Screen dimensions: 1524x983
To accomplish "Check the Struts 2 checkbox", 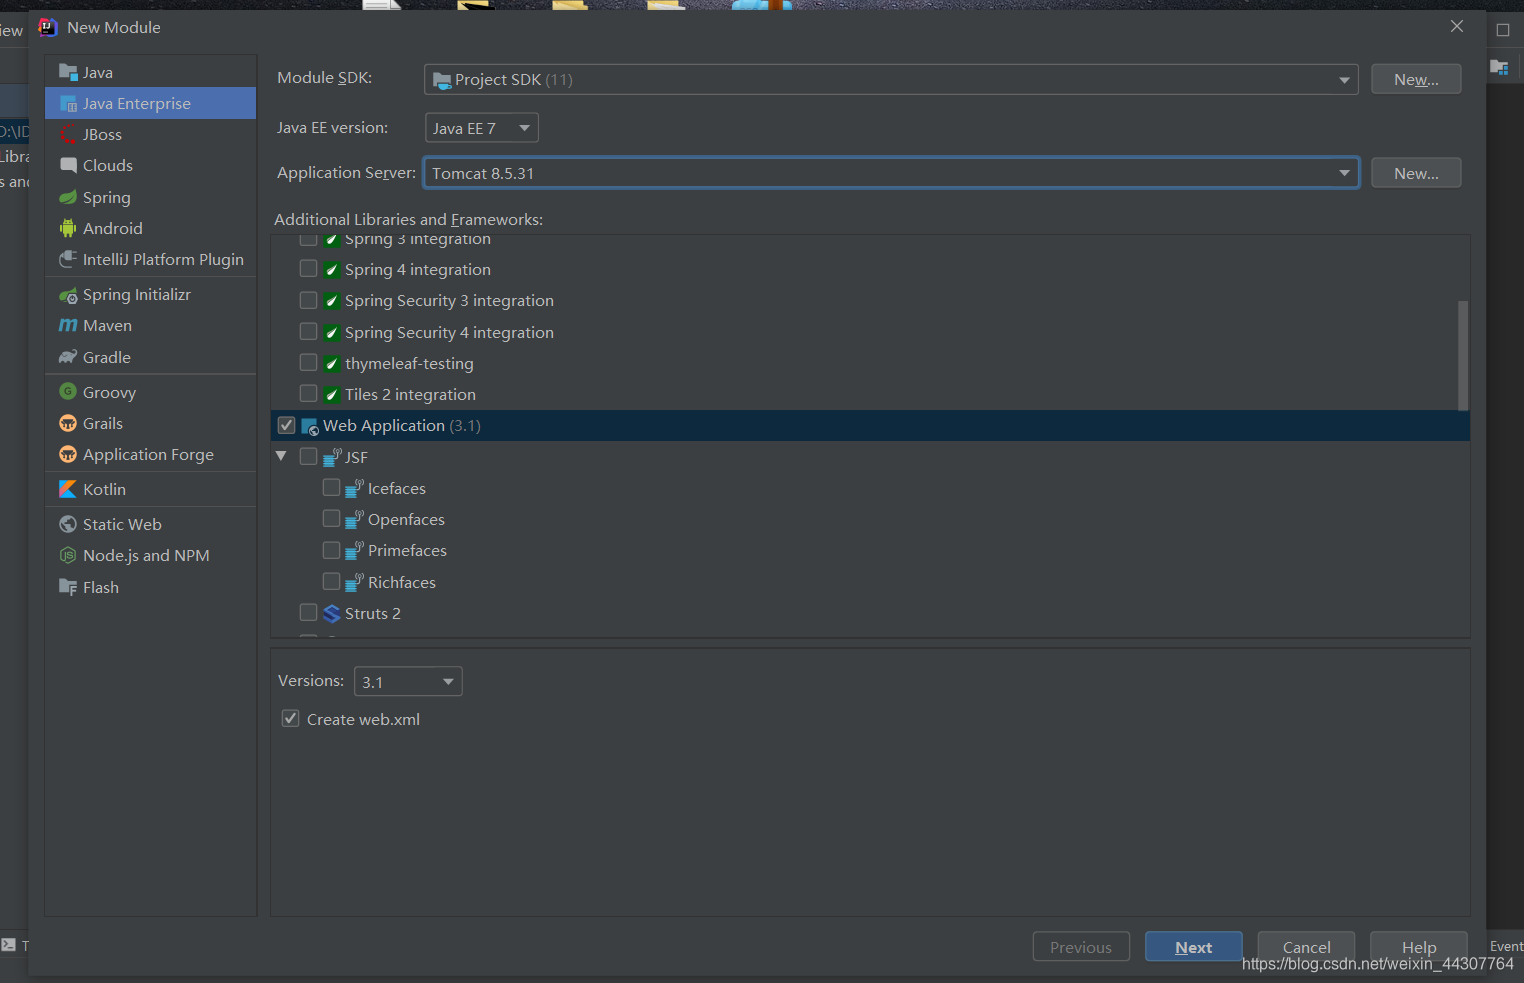I will coord(309,612).
